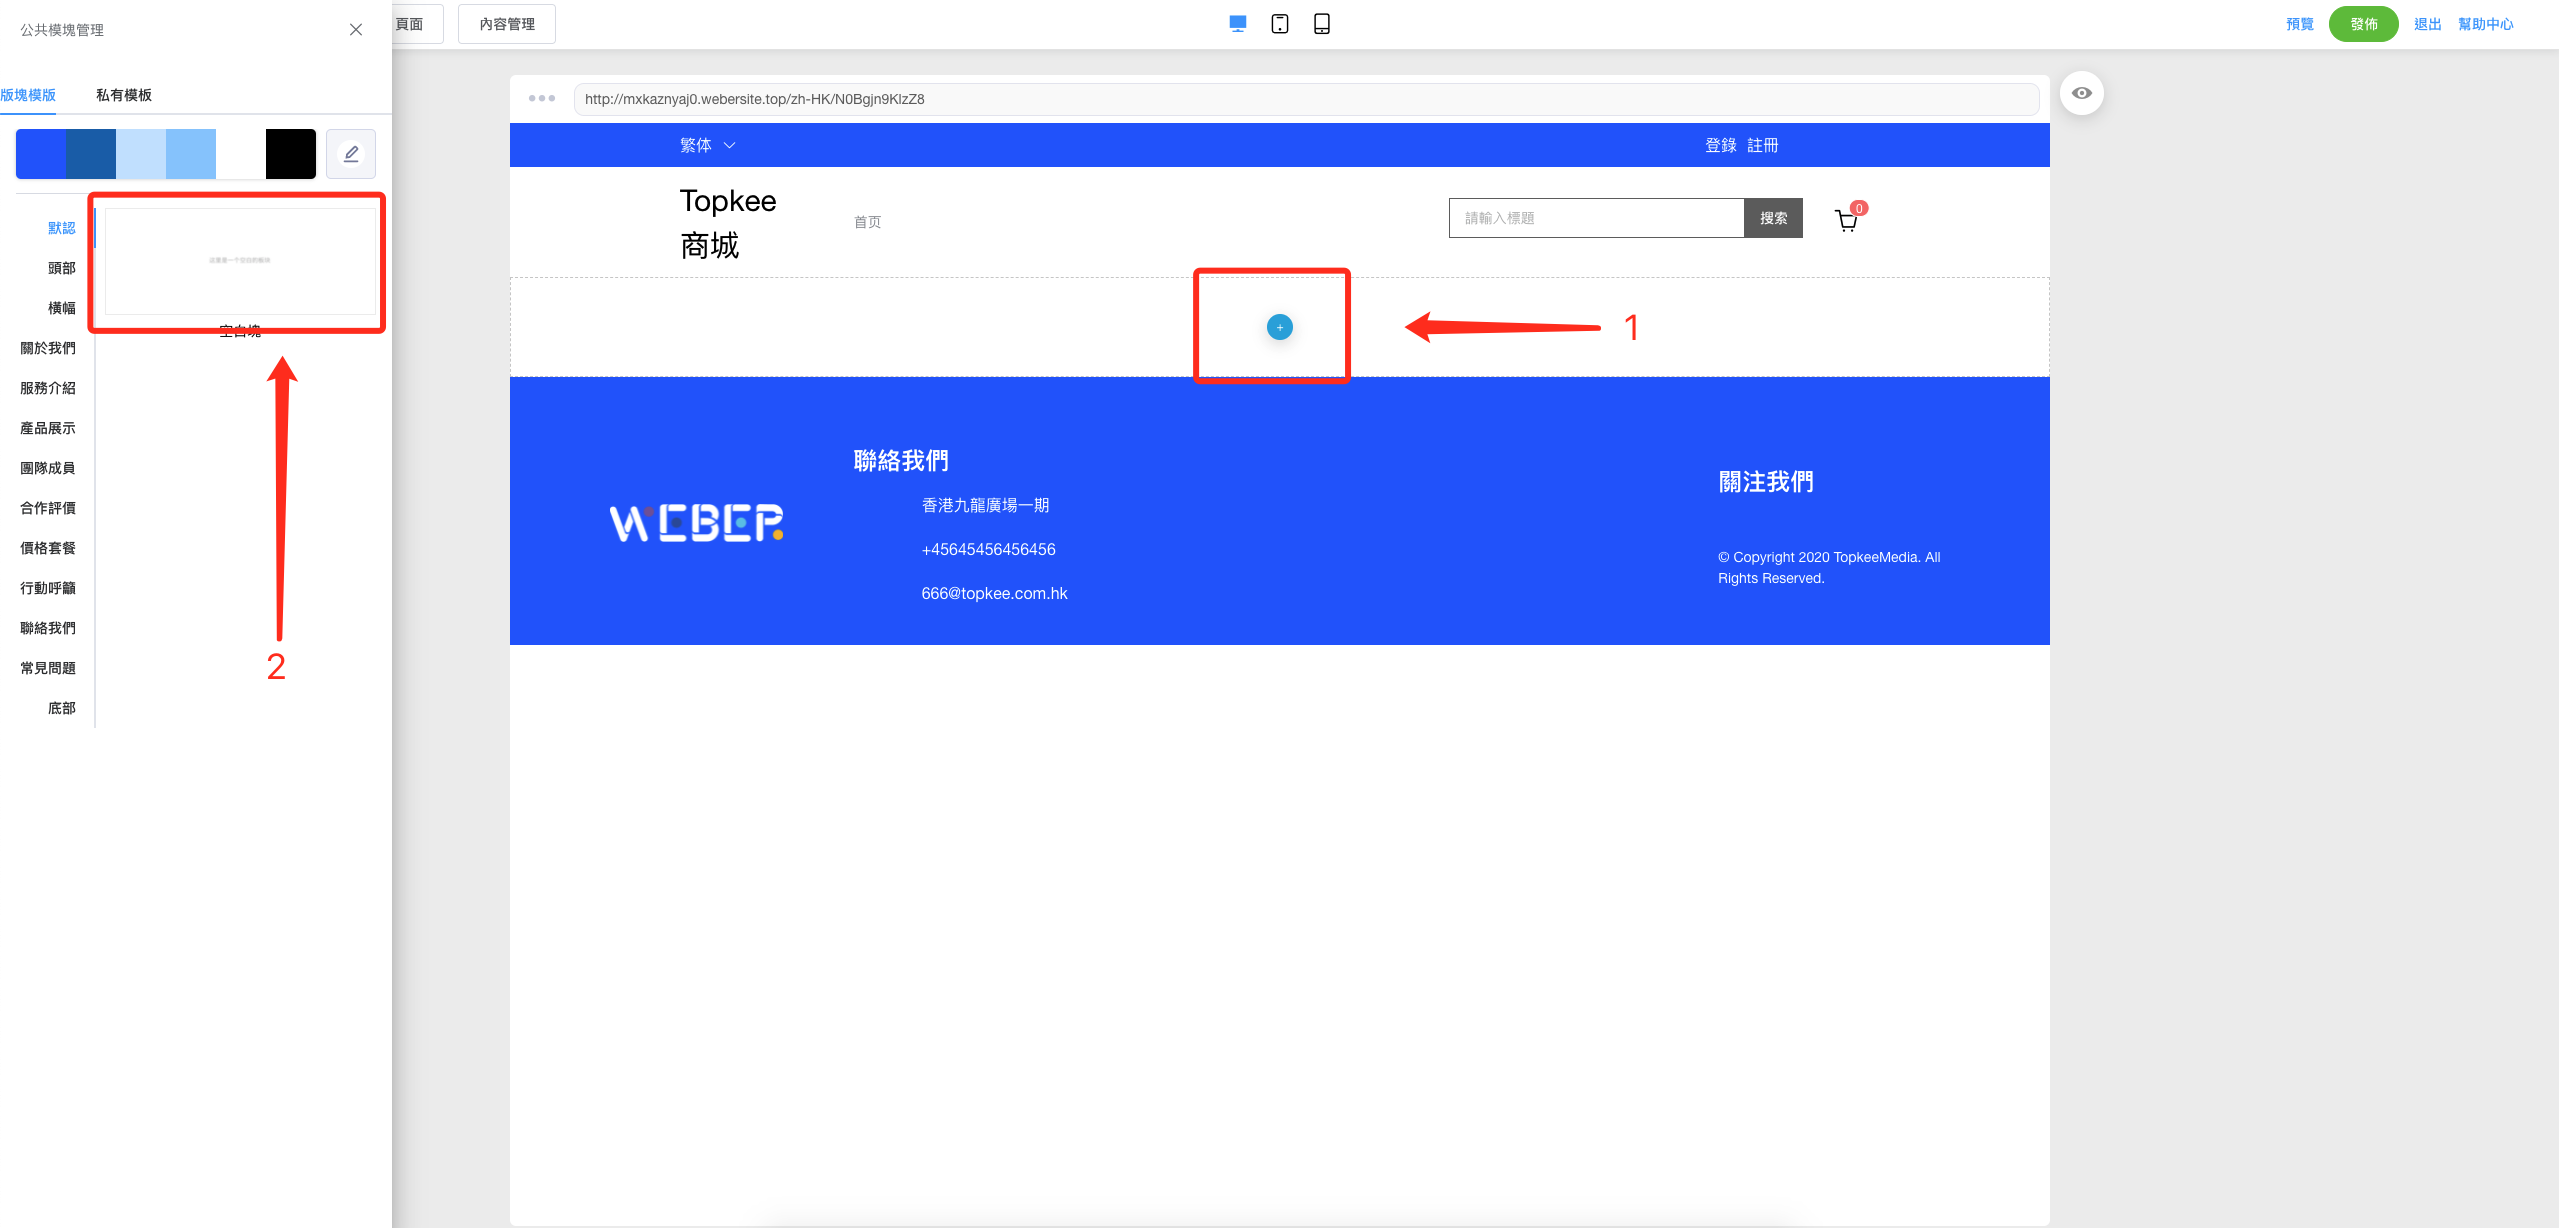Switch to desktop preview icon
The height and width of the screenshot is (1228, 2559).
point(1237,24)
